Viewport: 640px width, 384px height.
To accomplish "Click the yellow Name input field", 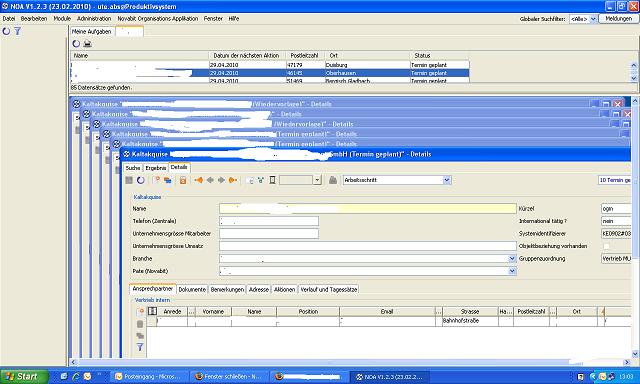I will click(368, 209).
